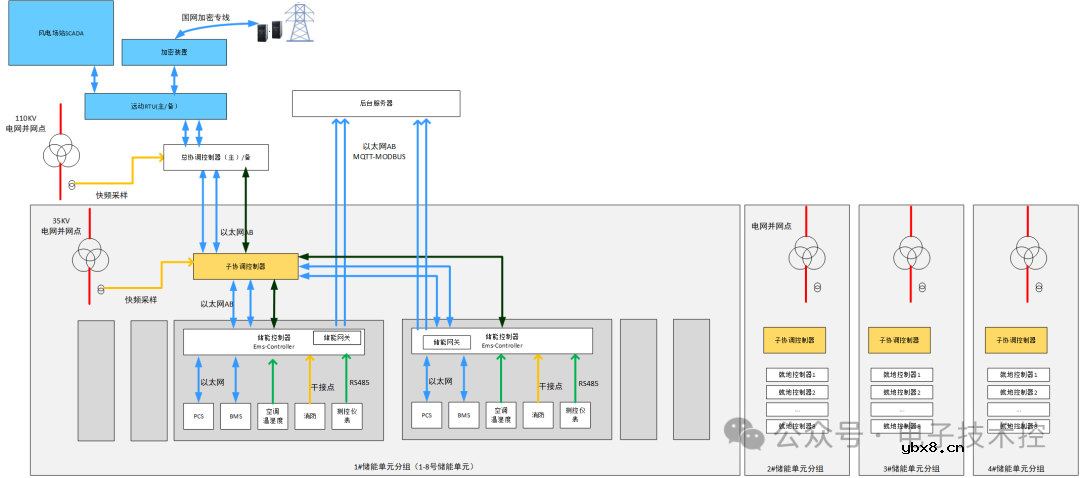
Task: Click the 国网加密专线 label
Action: [205, 17]
